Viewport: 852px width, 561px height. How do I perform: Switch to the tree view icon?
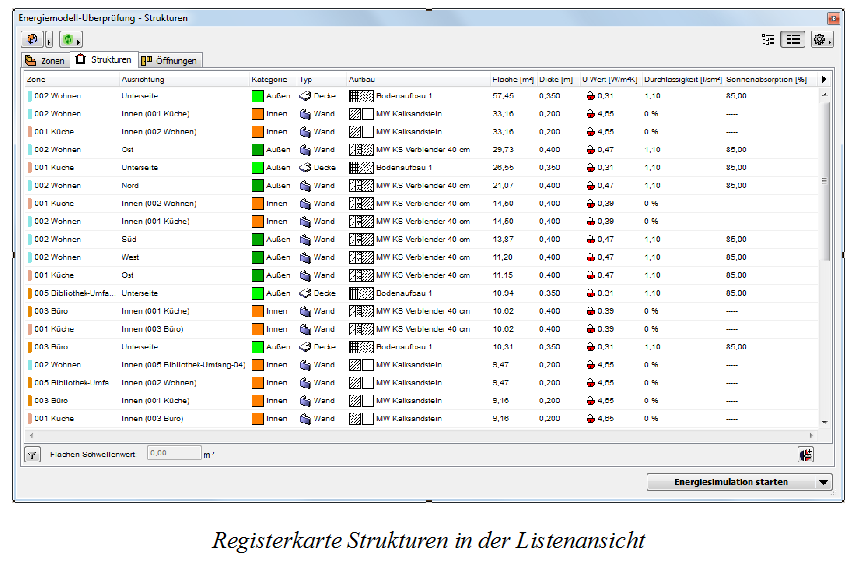tap(768, 39)
